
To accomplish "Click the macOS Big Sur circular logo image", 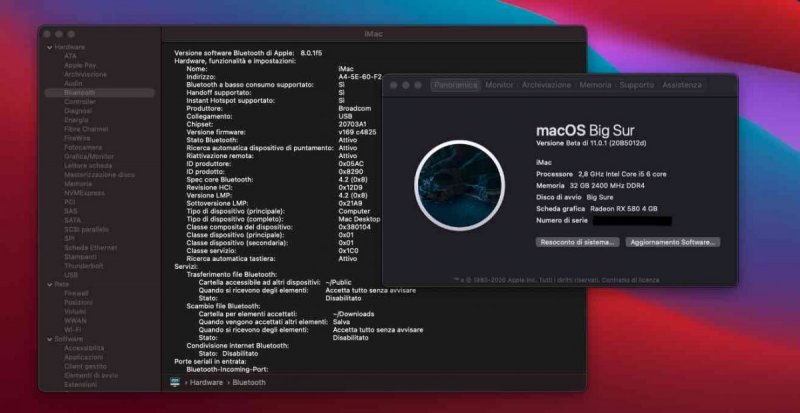I will point(460,185).
